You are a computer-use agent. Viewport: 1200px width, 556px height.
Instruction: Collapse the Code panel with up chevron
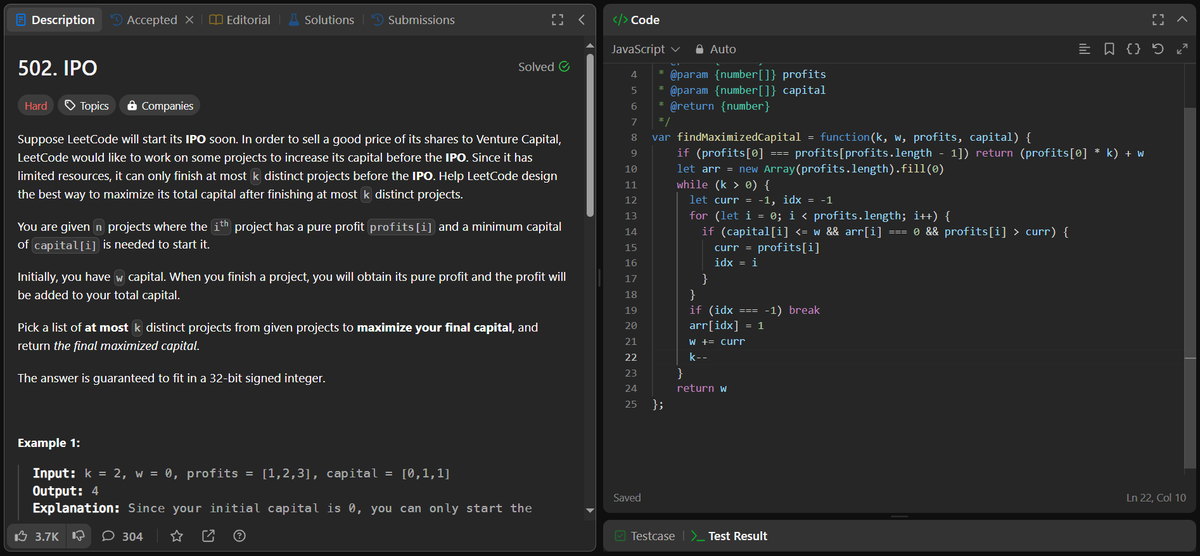[1181, 20]
